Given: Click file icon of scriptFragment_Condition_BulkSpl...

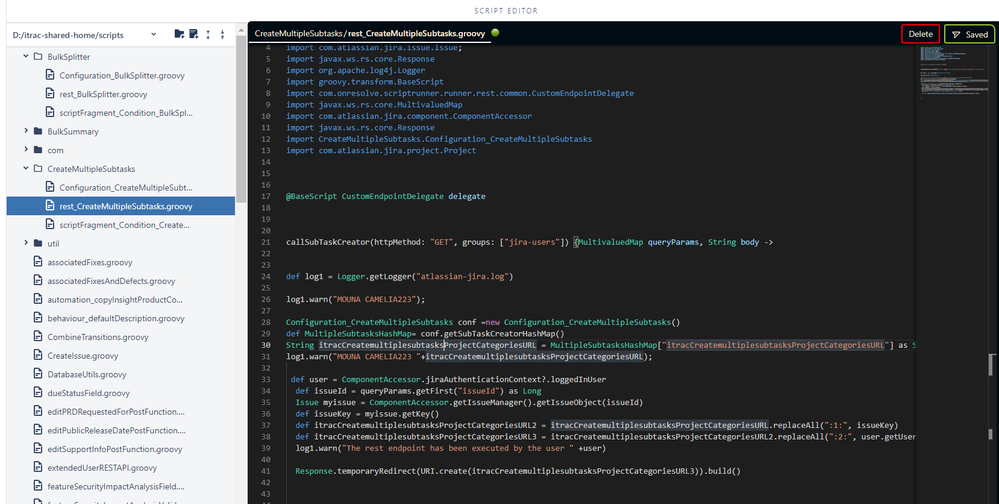Looking at the screenshot, I should click(50, 112).
